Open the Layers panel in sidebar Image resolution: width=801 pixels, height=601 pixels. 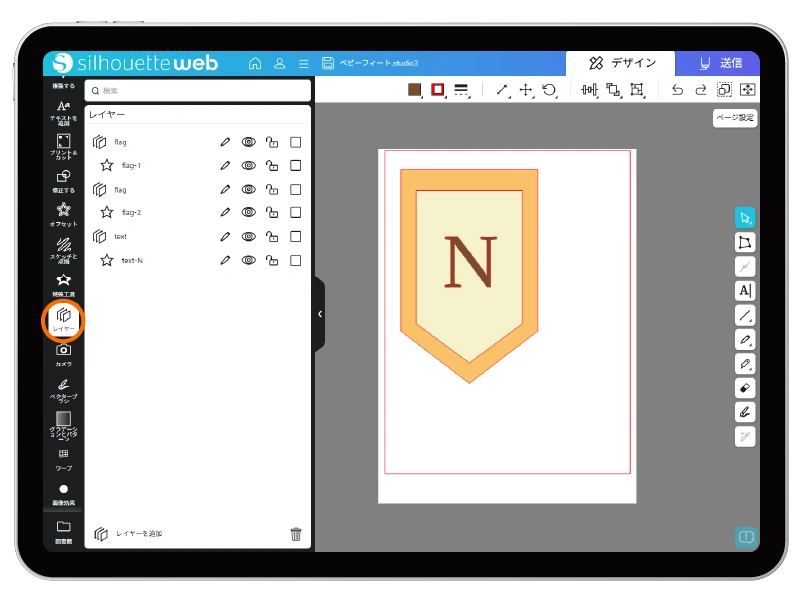tap(63, 319)
